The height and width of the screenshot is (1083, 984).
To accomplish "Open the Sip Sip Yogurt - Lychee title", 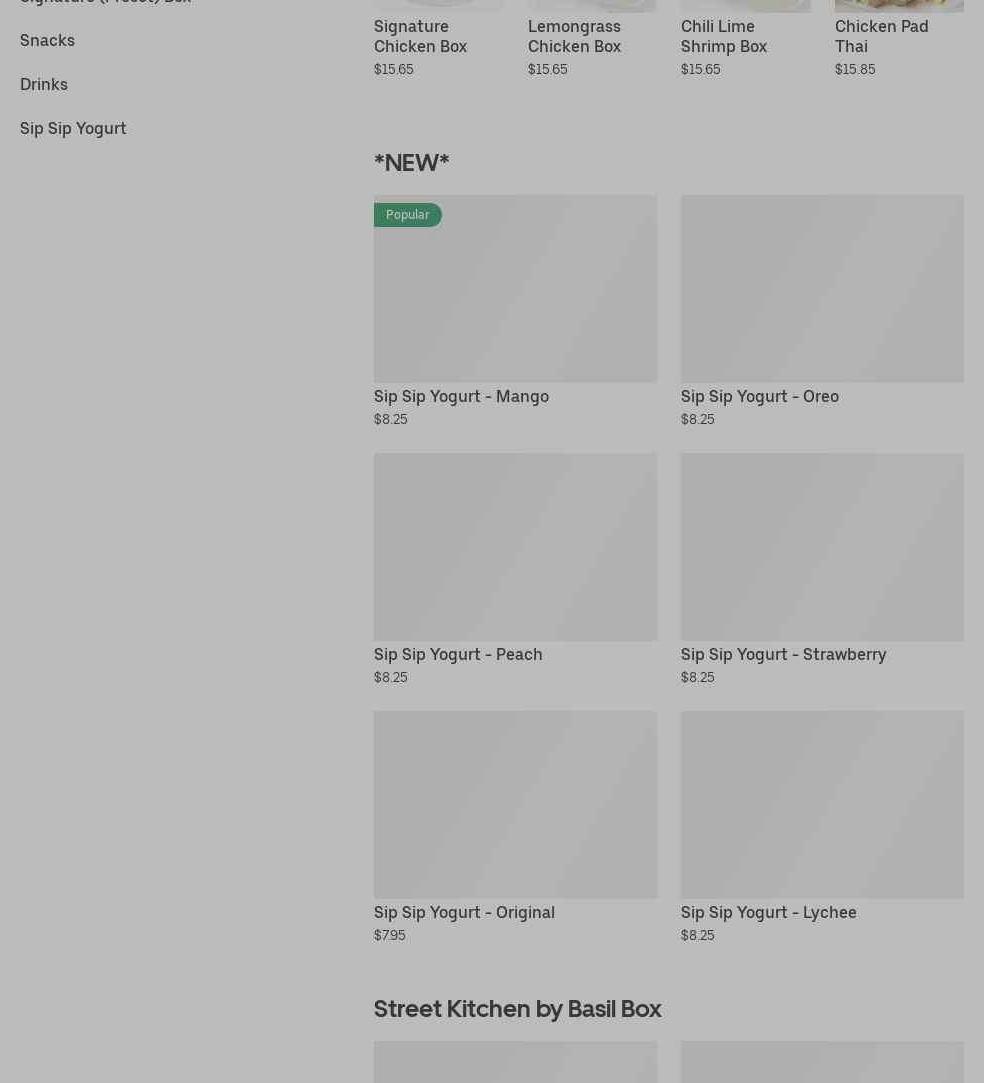I will pos(768,913).
